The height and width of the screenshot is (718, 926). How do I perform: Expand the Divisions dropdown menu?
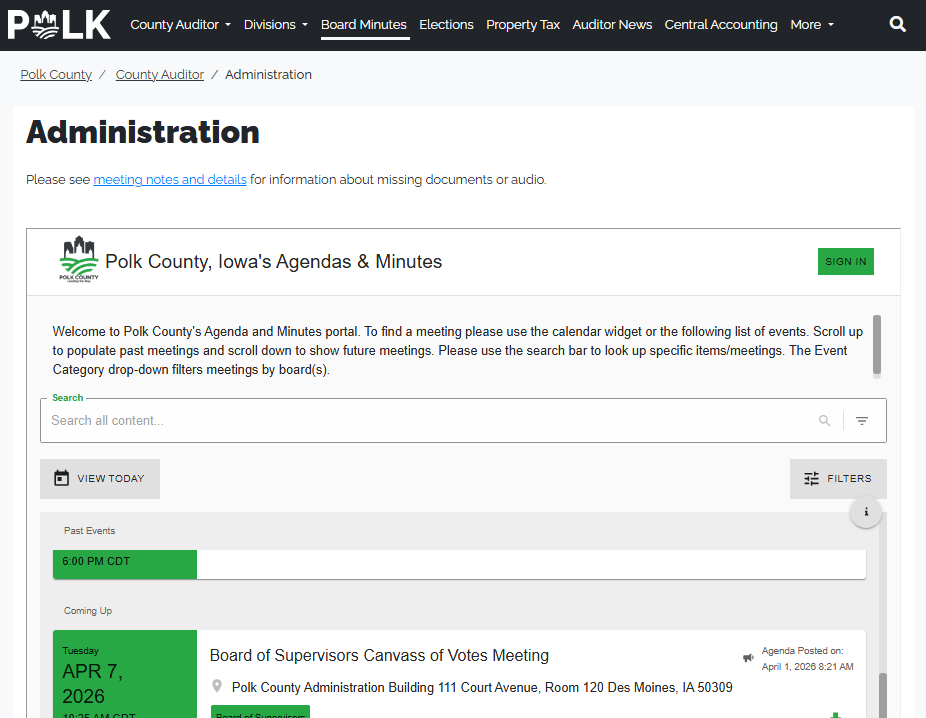[x=275, y=25]
